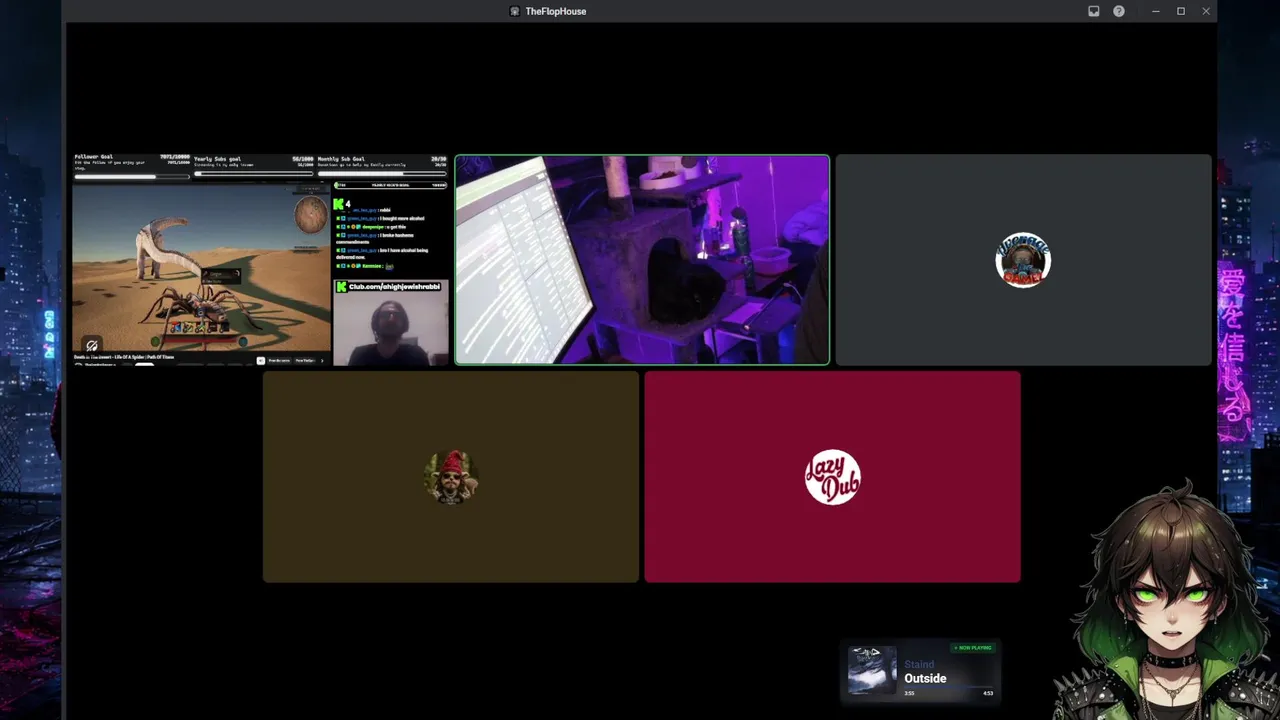Screen dimensions: 1280x720
Task: Close the TheFlopHouse call window
Action: point(1206,11)
